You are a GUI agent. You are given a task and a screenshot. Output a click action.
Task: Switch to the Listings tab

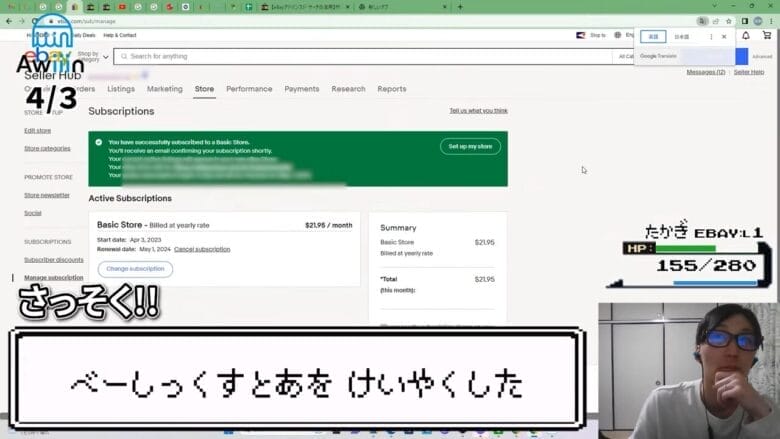121,89
